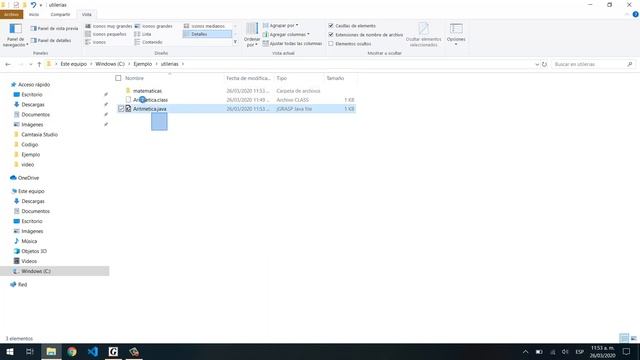Choose Iconos medianos layout
This screenshot has width=640, height=360.
[x=204, y=26]
